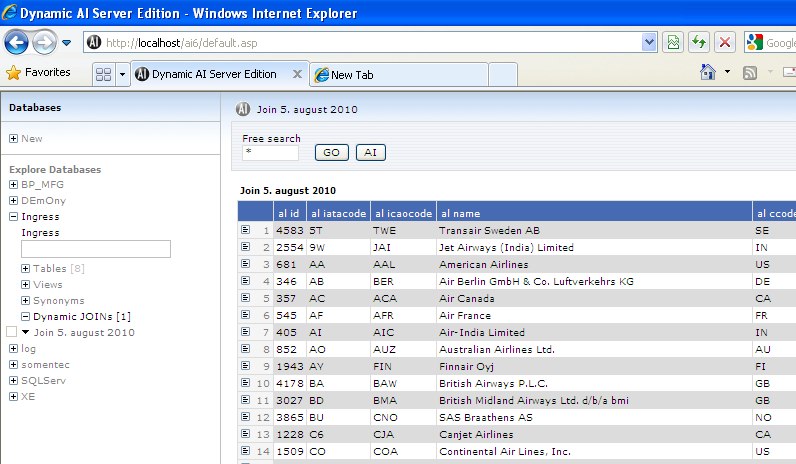Expand the BP_MFG database
Viewport: 796px width, 464px height.
tap(14, 184)
